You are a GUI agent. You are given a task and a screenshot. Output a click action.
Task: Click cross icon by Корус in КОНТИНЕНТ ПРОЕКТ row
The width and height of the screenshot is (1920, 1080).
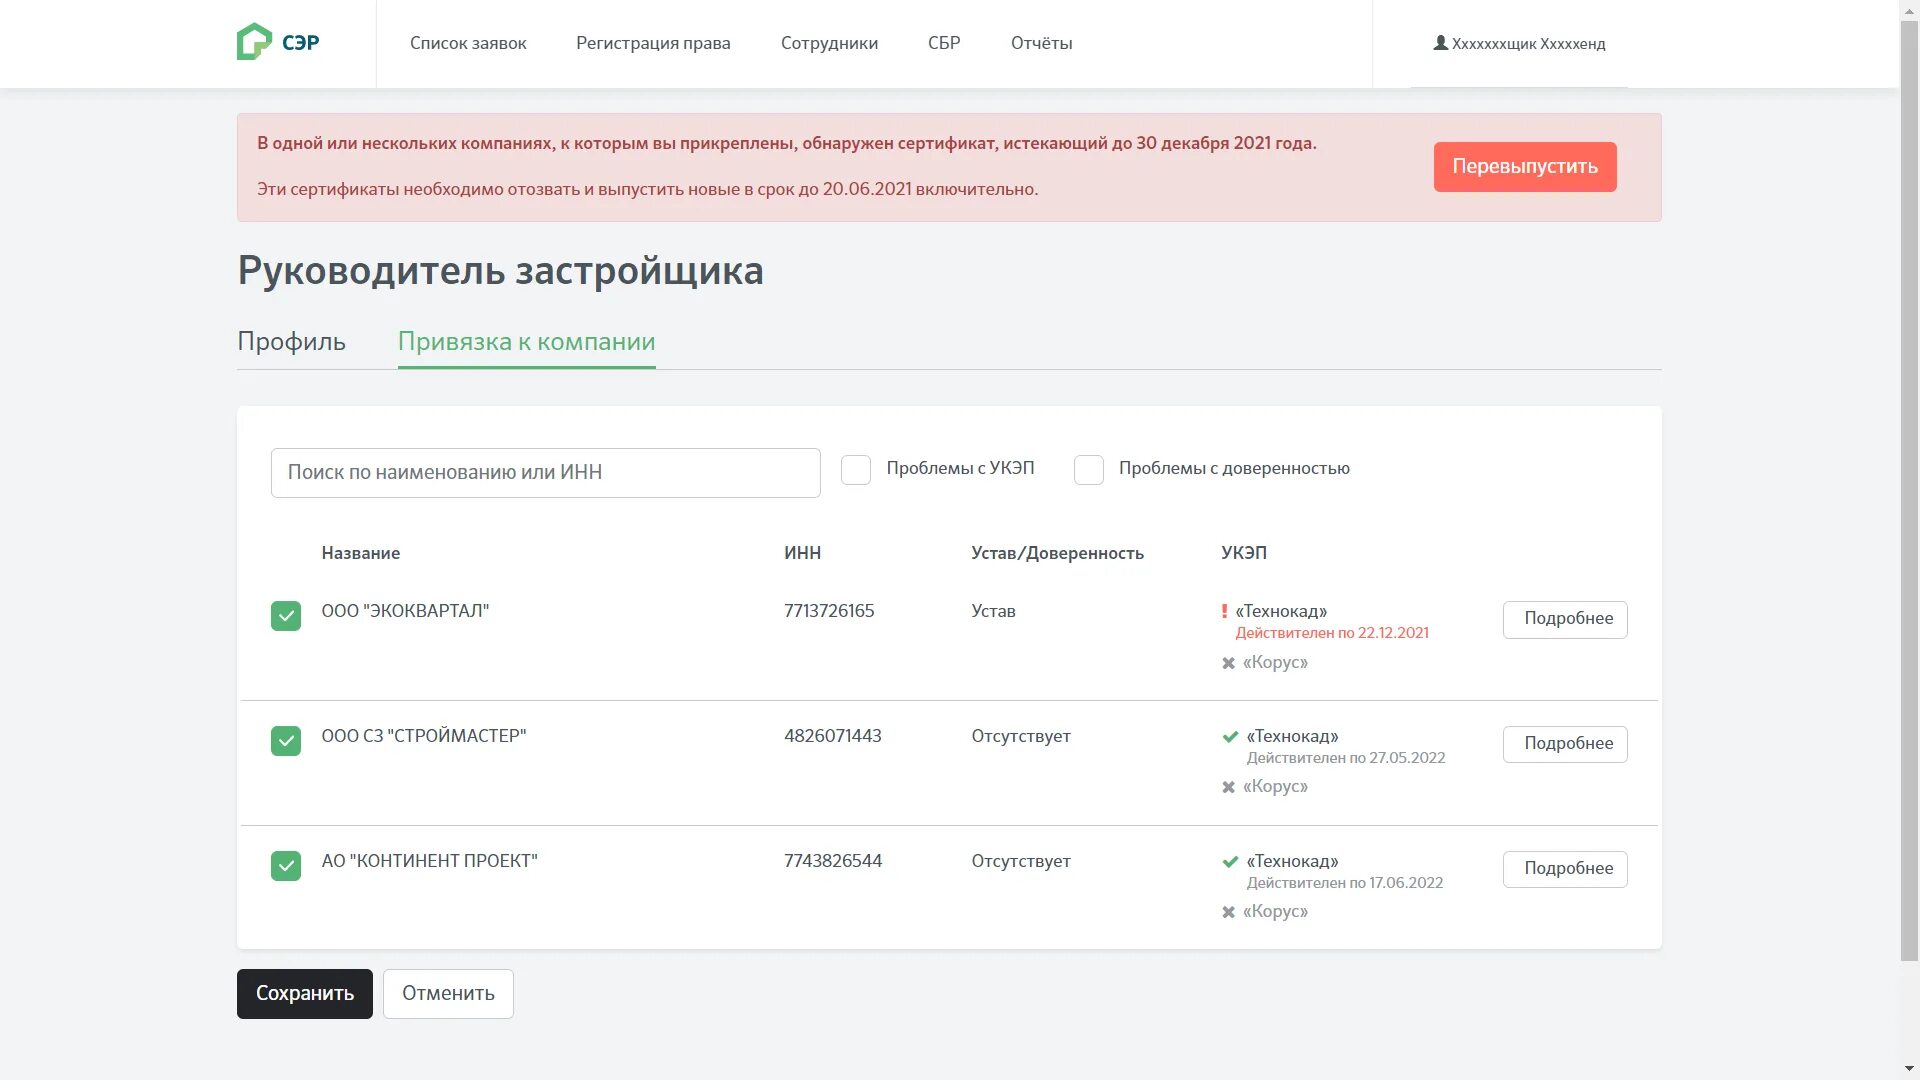1228,912
